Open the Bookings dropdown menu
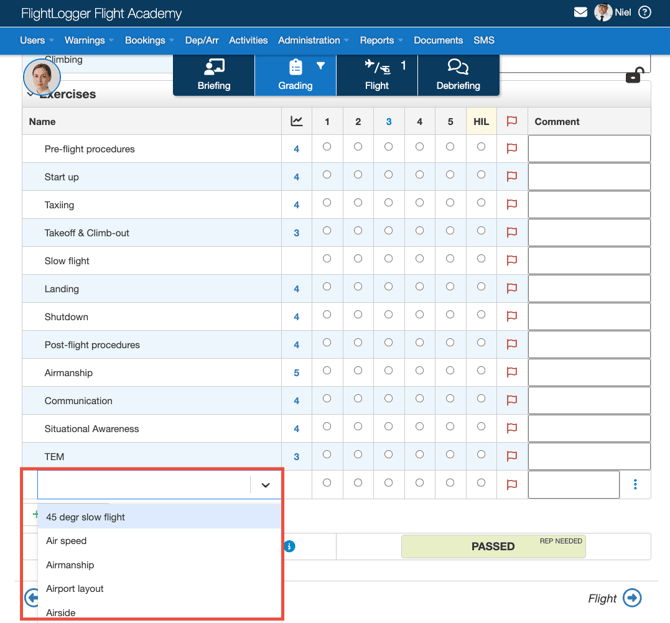This screenshot has width=670, height=623. (149, 41)
